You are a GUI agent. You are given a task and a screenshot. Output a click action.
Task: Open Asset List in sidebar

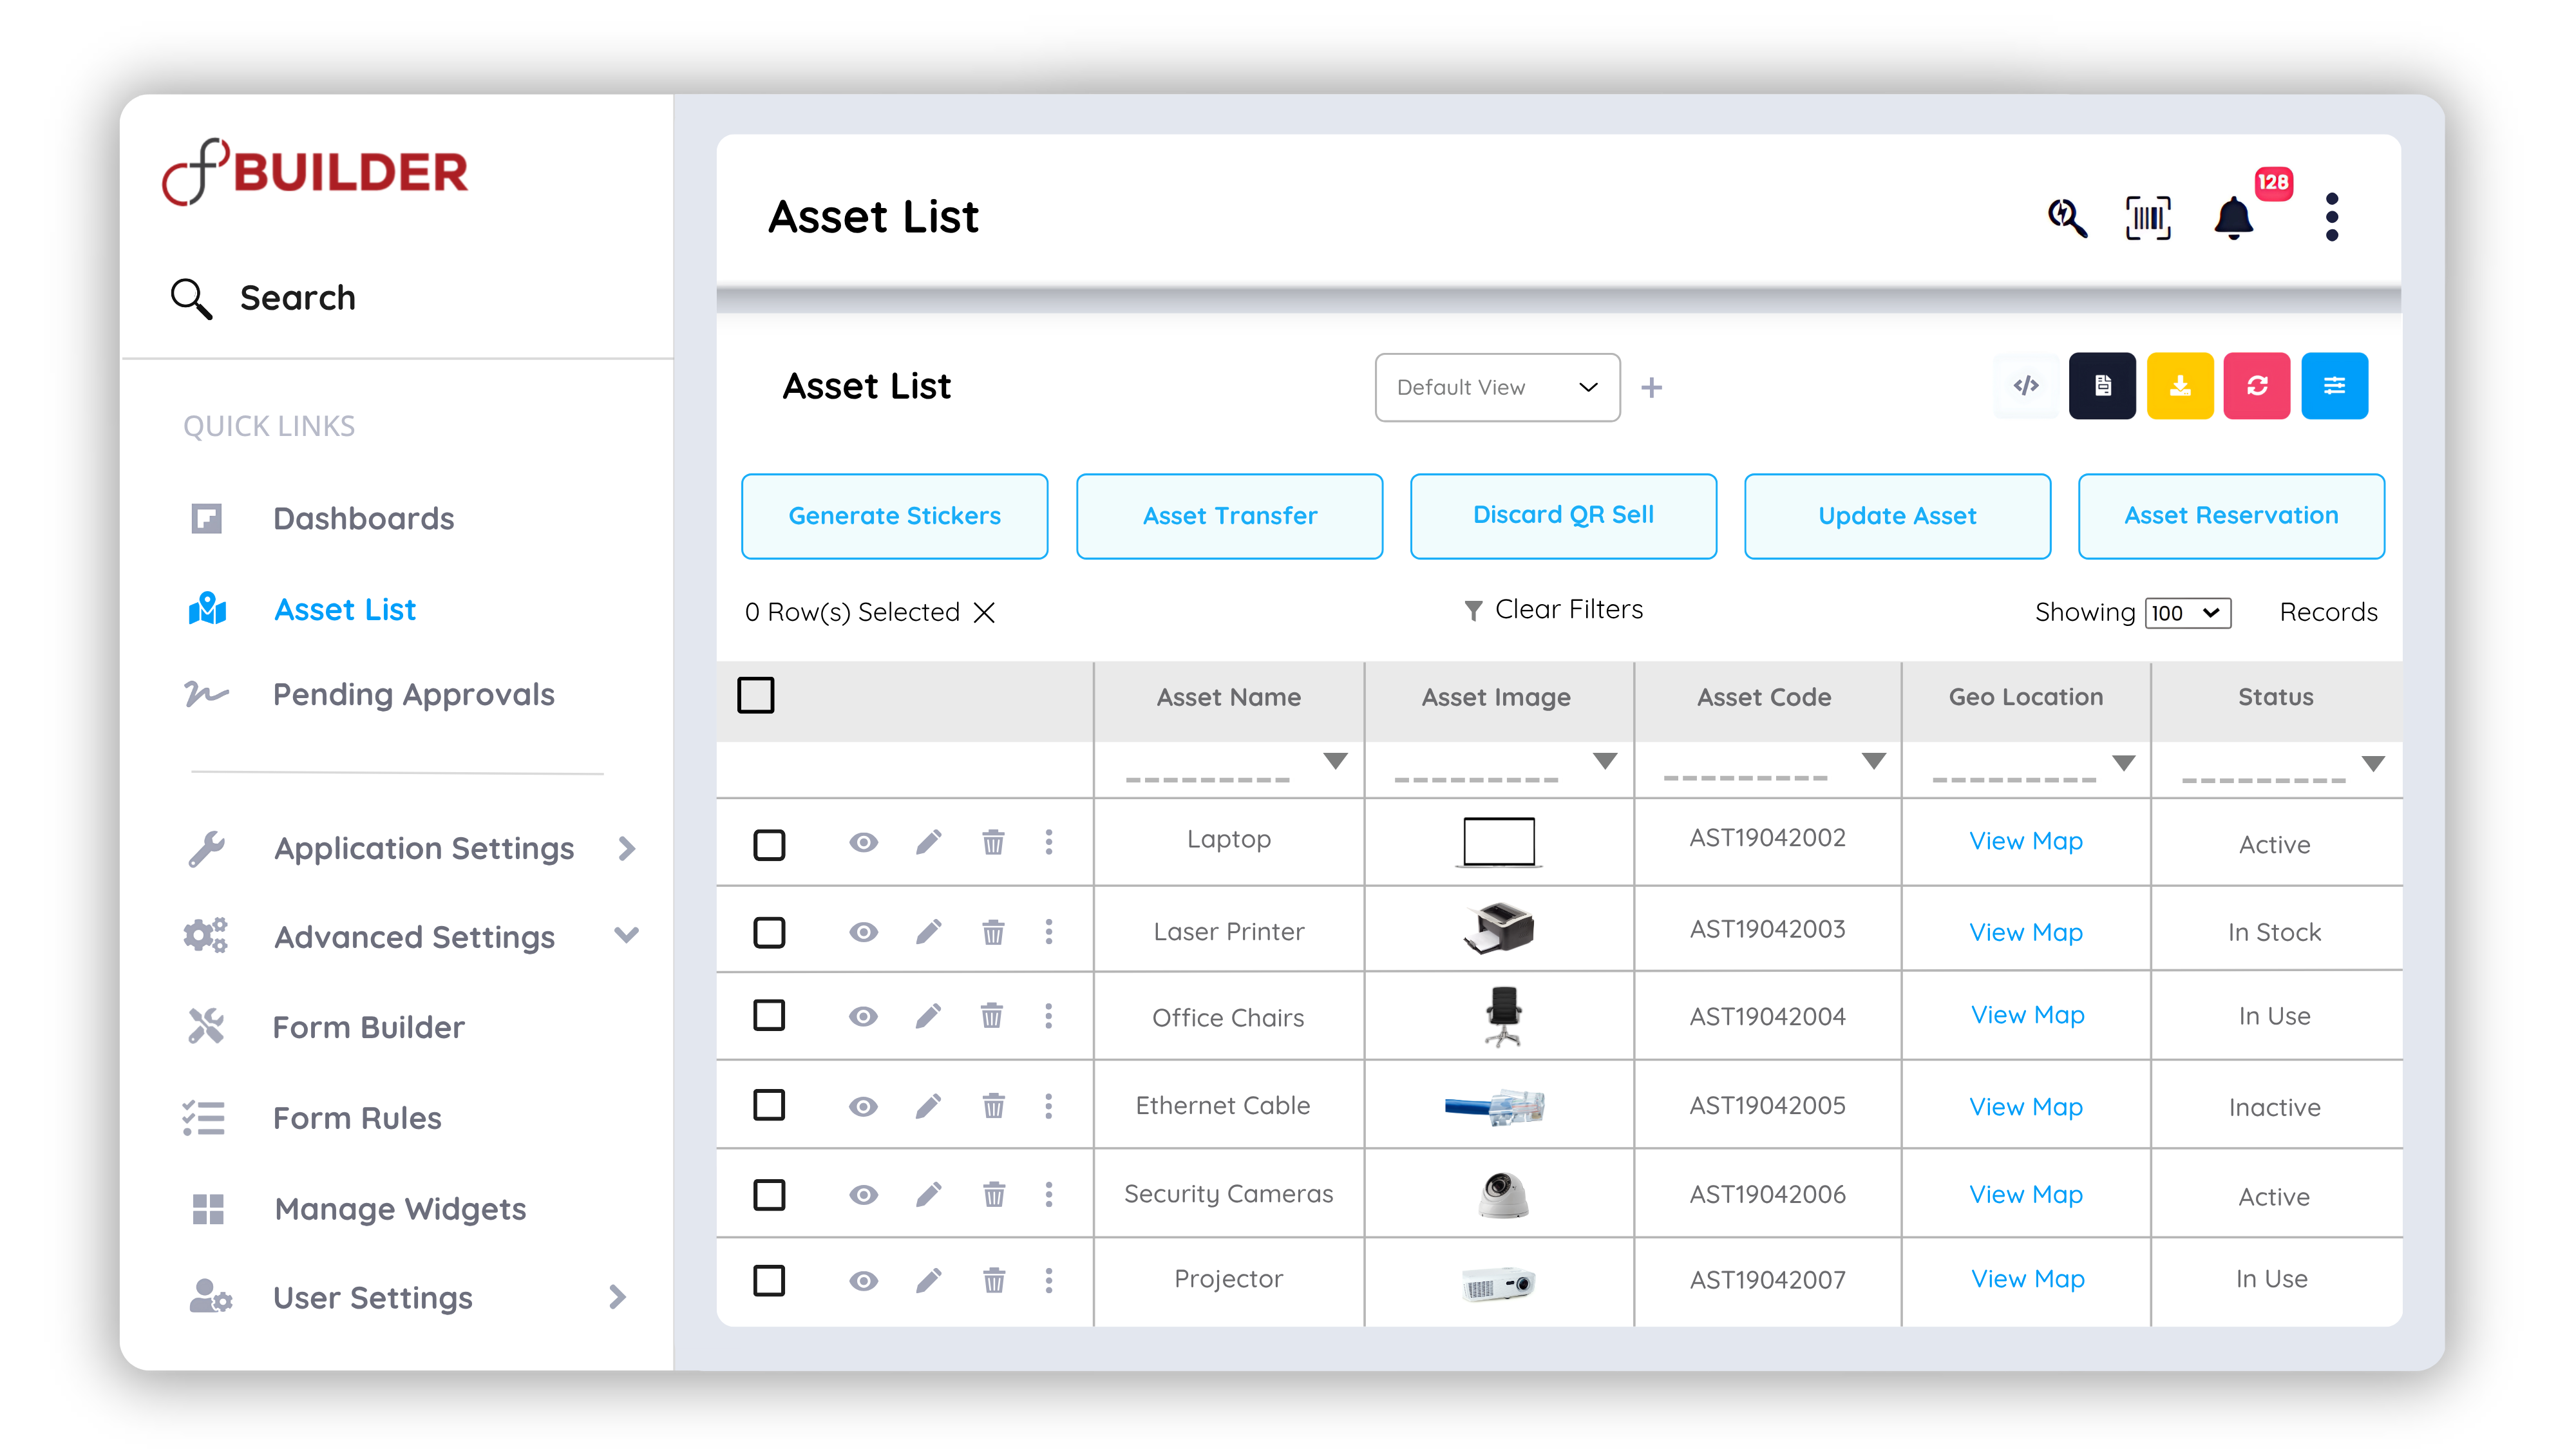345,610
